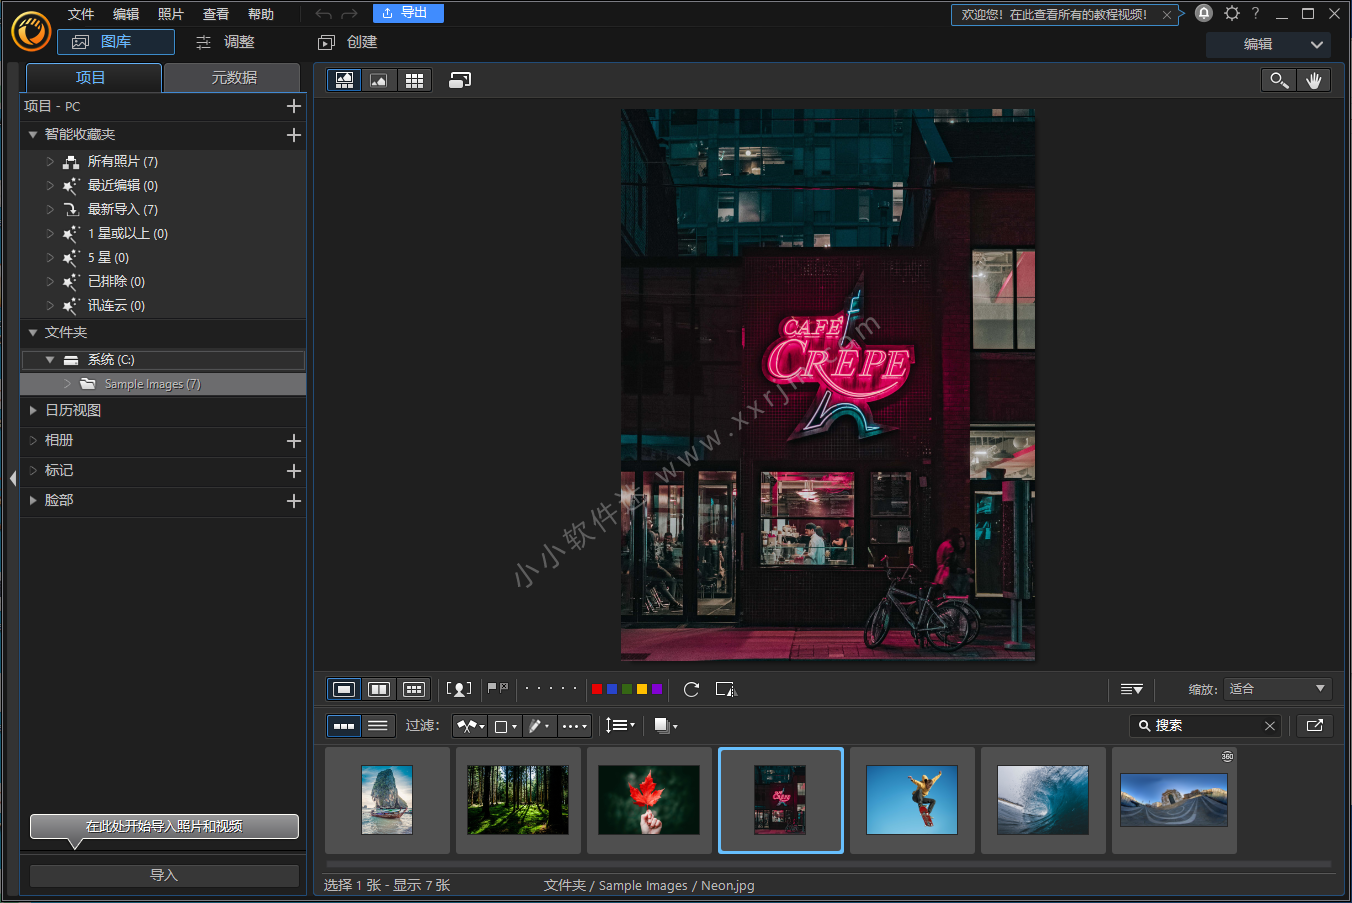Click the flag pick/reject icon
1352x903 pixels.
pos(497,688)
